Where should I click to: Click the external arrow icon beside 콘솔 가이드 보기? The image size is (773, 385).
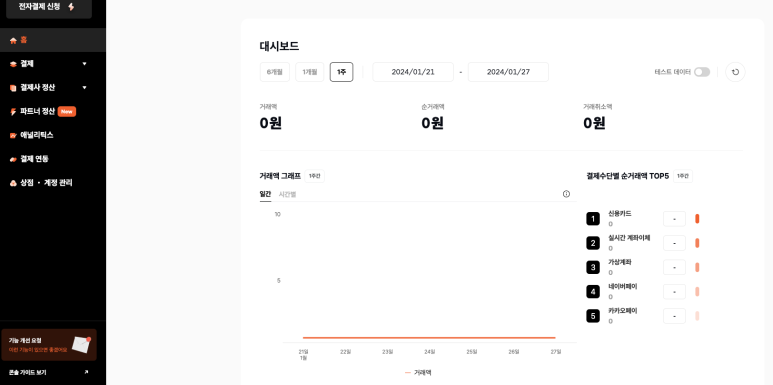point(86,372)
